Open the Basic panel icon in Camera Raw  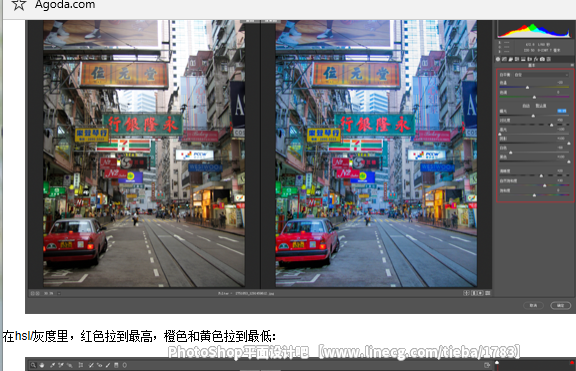tap(498, 59)
